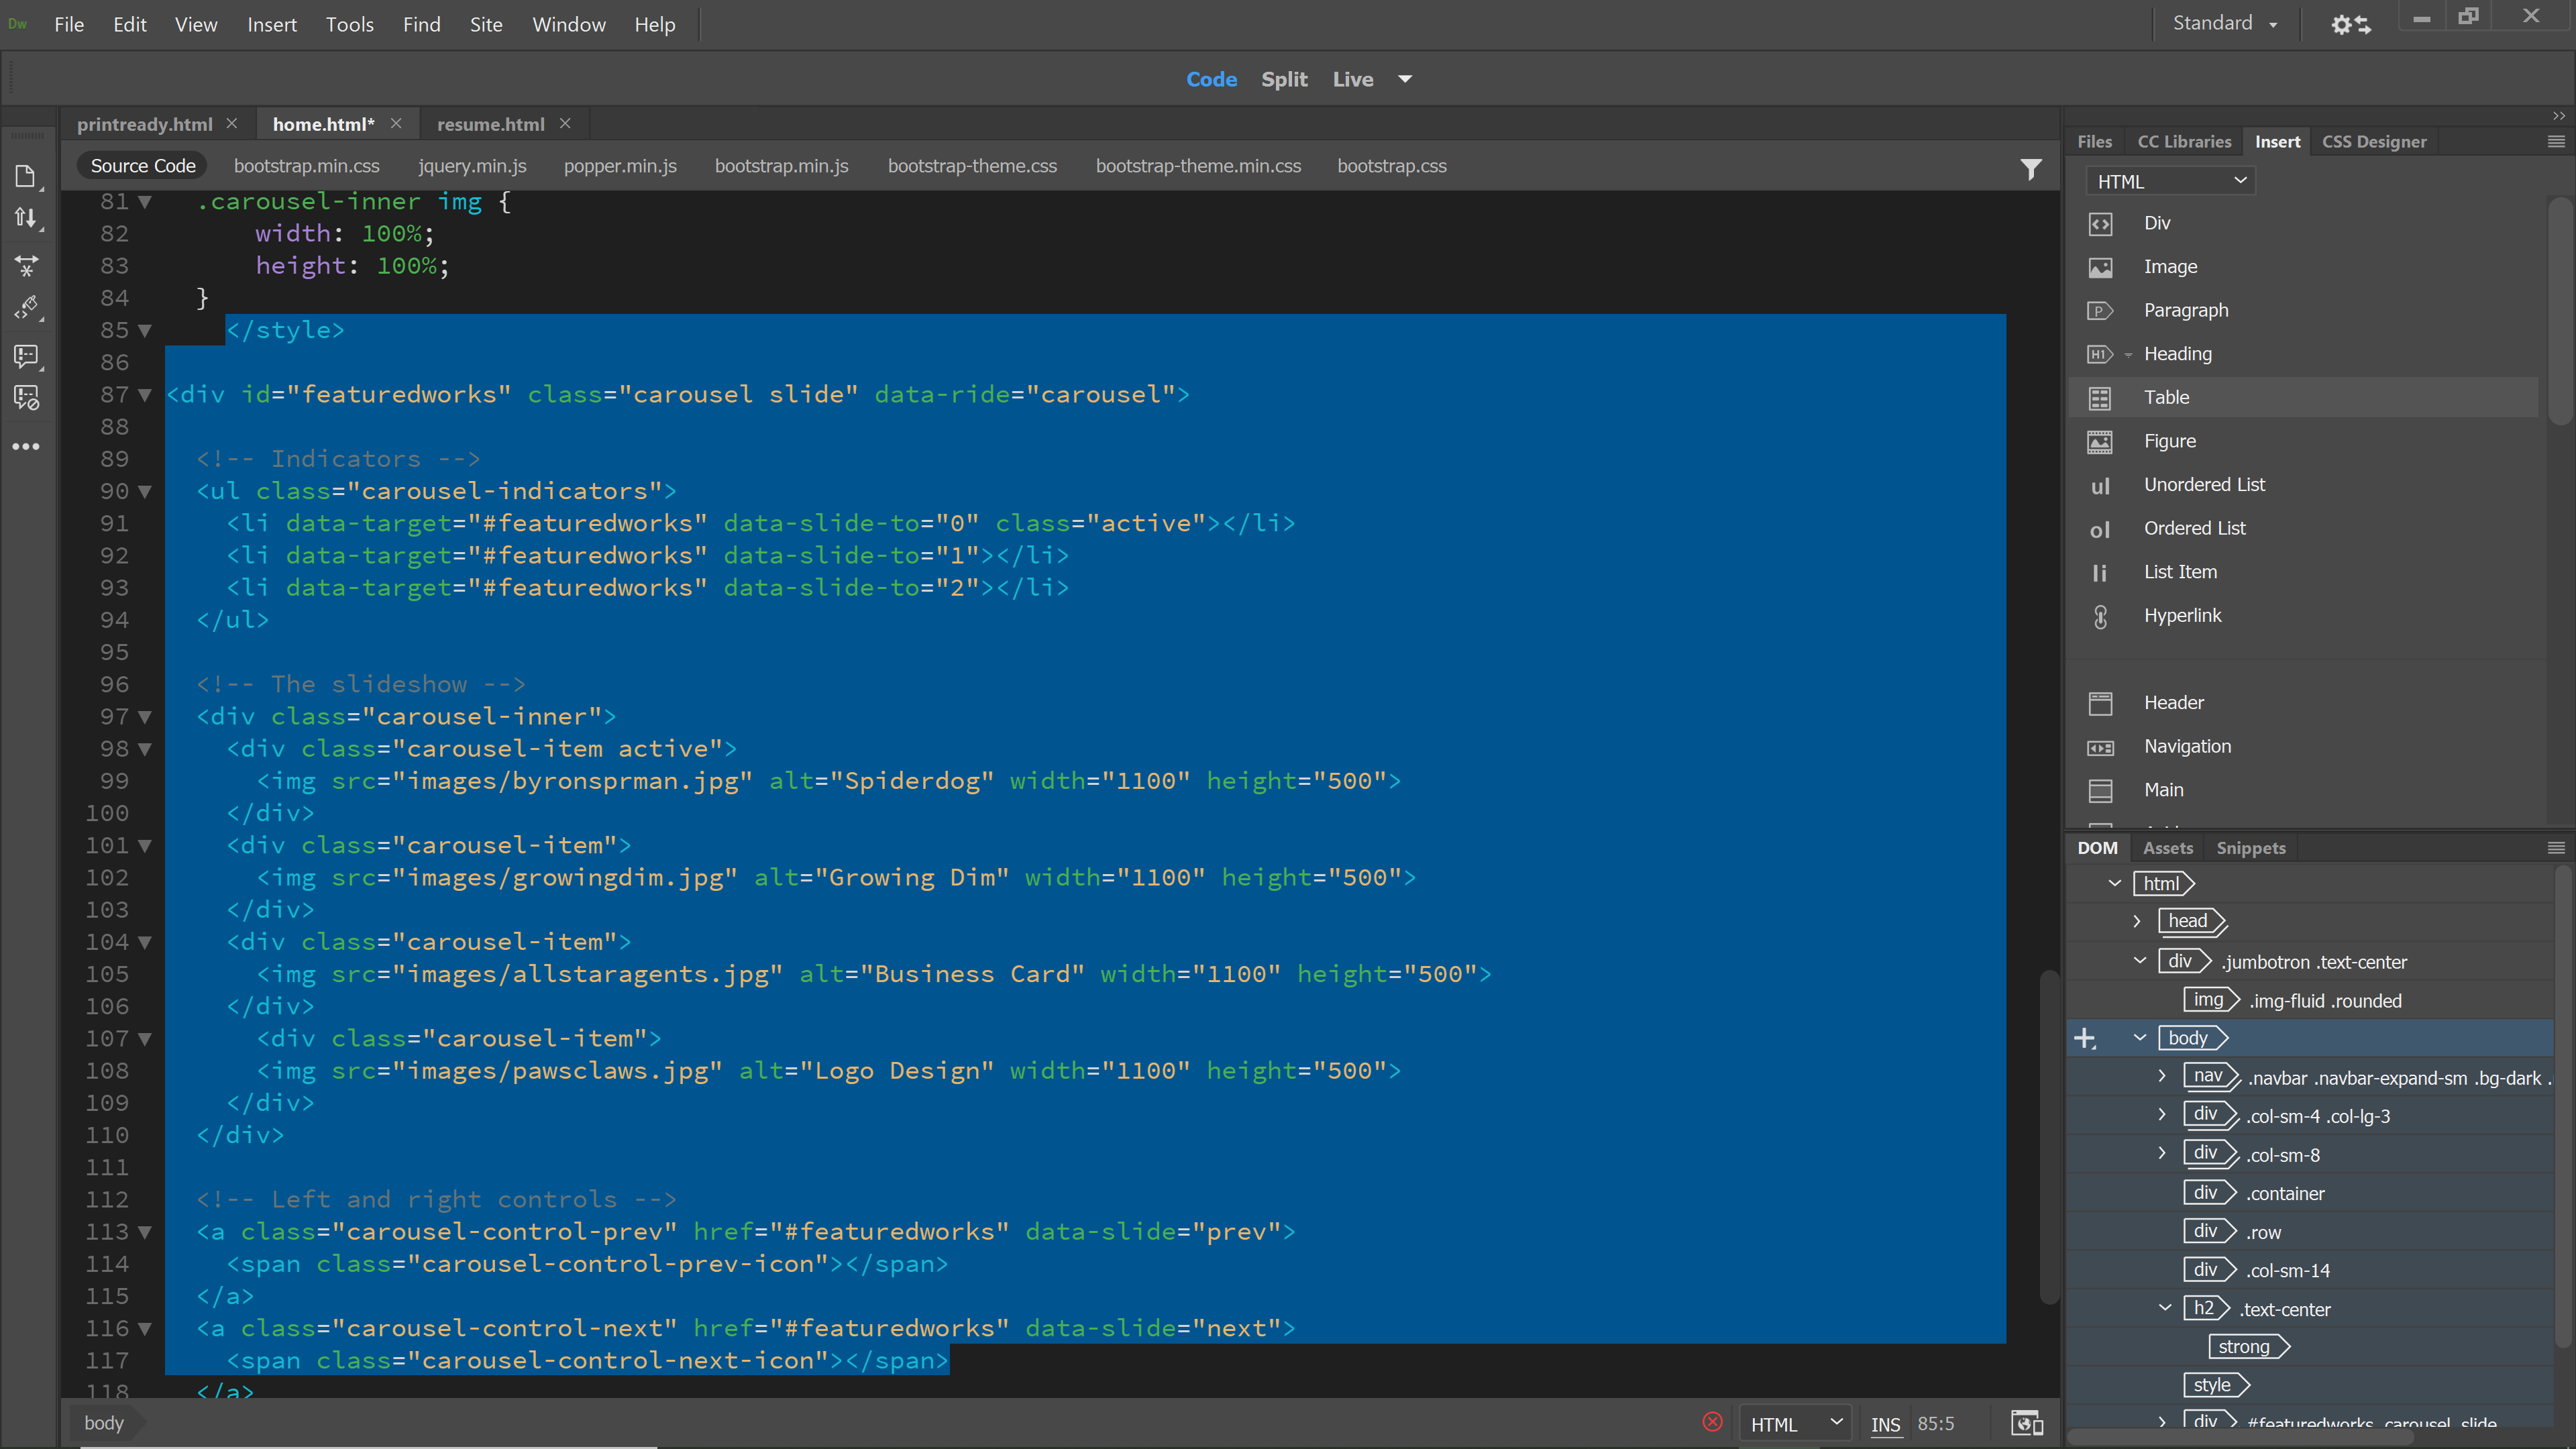The height and width of the screenshot is (1449, 2576).
Task: Open the Live view options dropdown arrow
Action: click(x=1405, y=79)
